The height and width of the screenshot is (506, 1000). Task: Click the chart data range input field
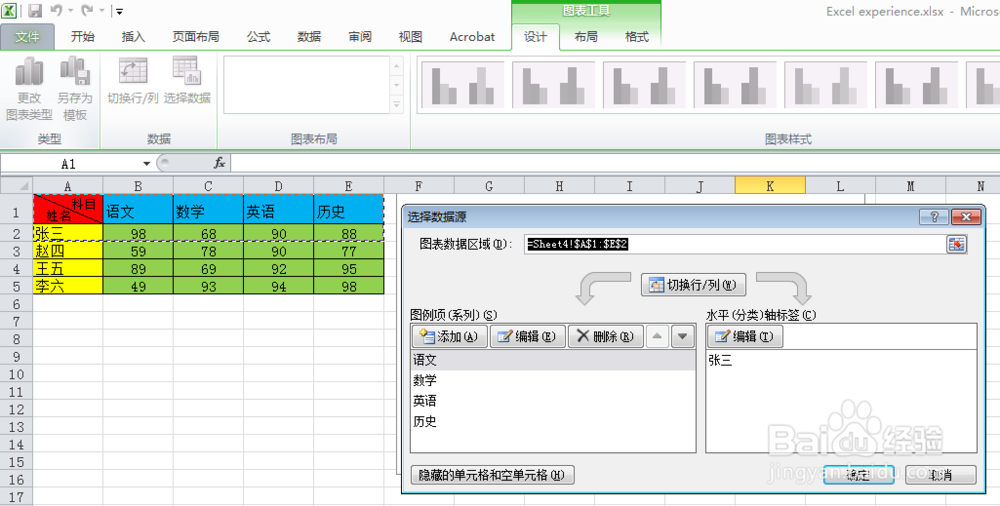click(x=733, y=244)
